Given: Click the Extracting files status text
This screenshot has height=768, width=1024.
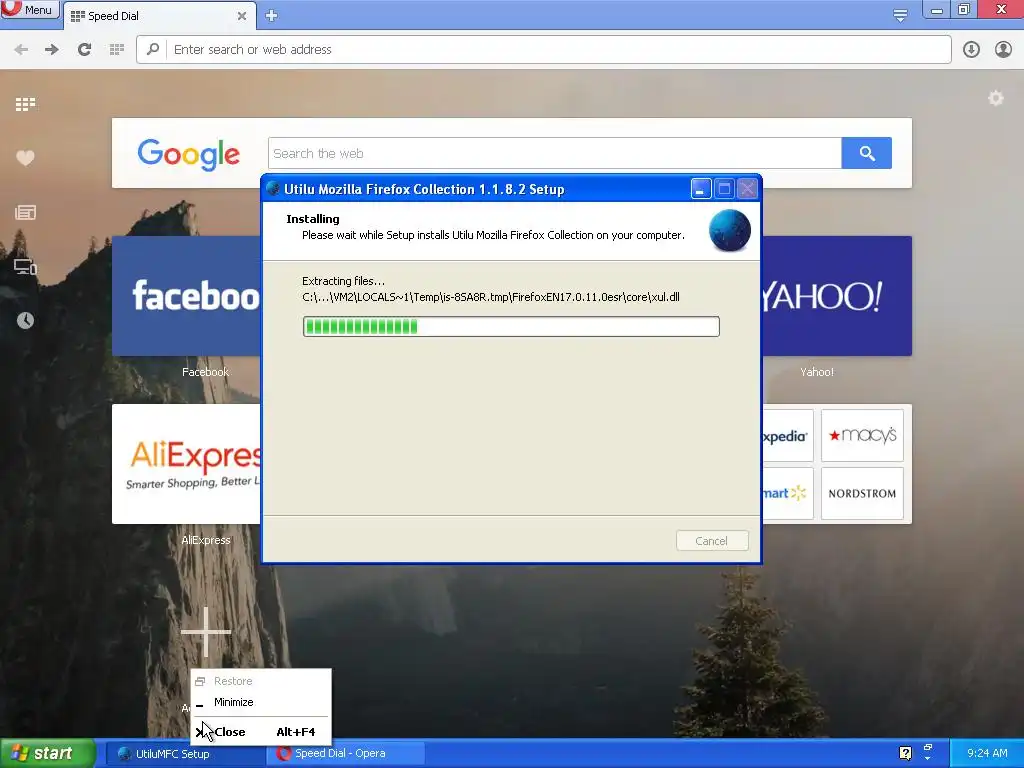Looking at the screenshot, I should tap(344, 281).
